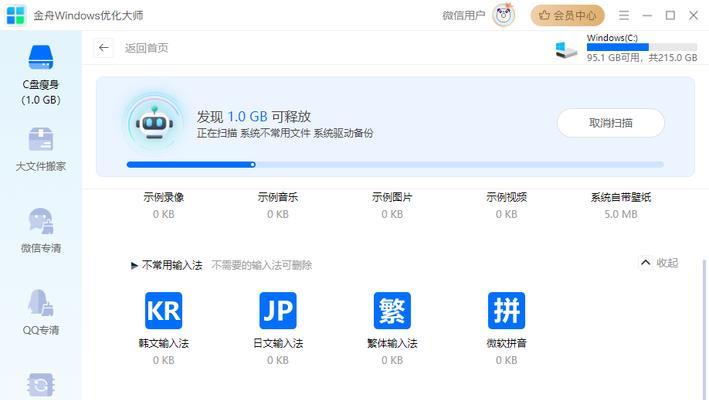Click the scanning status text line
The height and width of the screenshot is (400, 709).
285,133
